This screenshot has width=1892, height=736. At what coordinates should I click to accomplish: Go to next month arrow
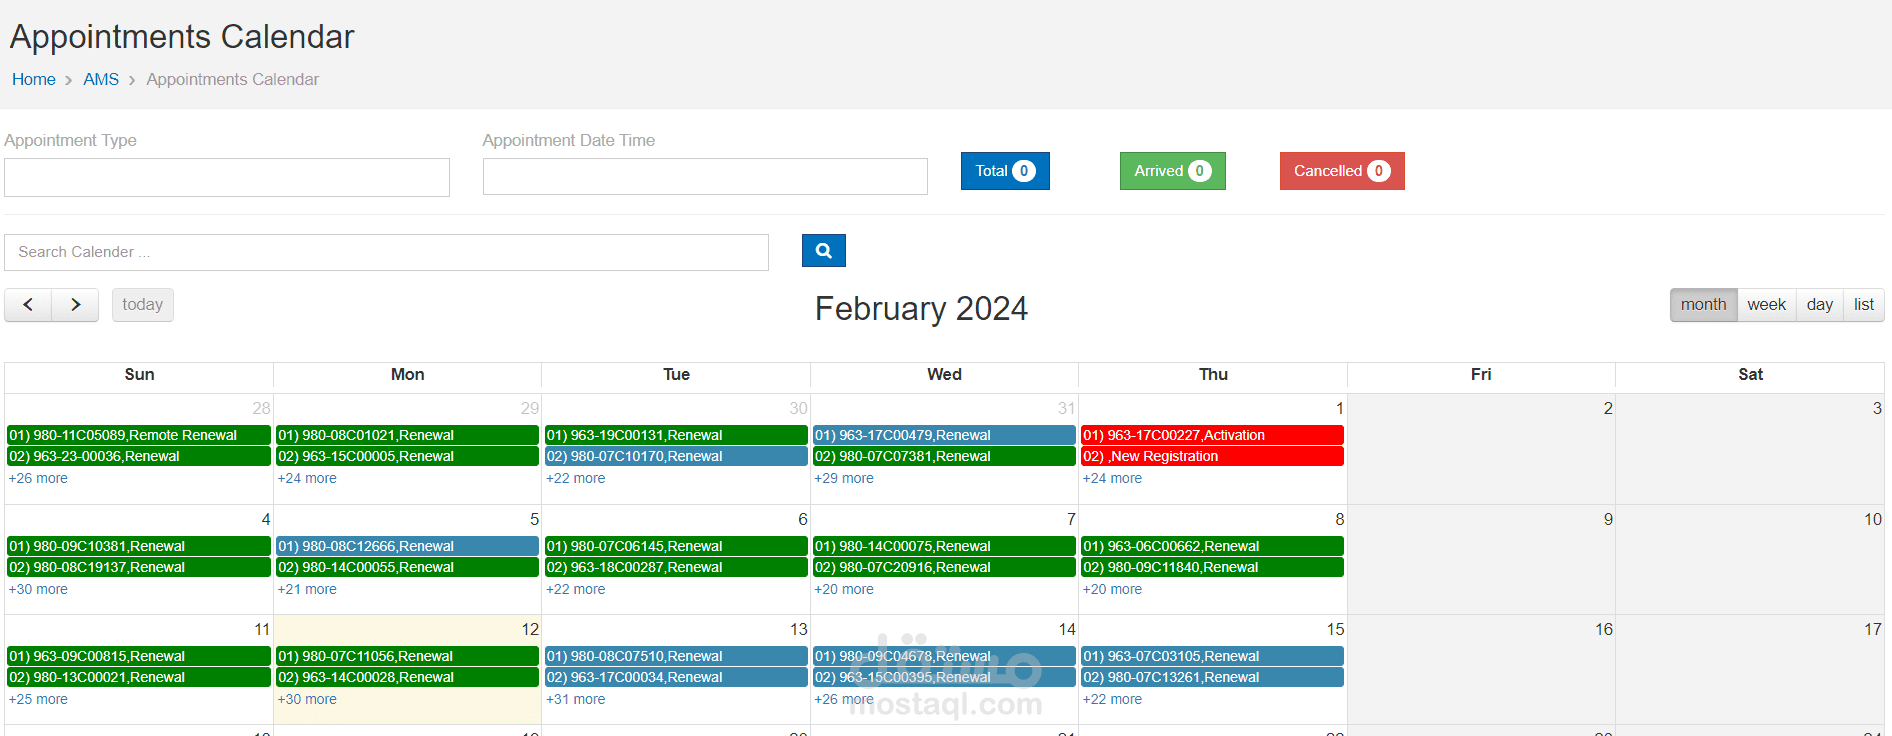[75, 305]
